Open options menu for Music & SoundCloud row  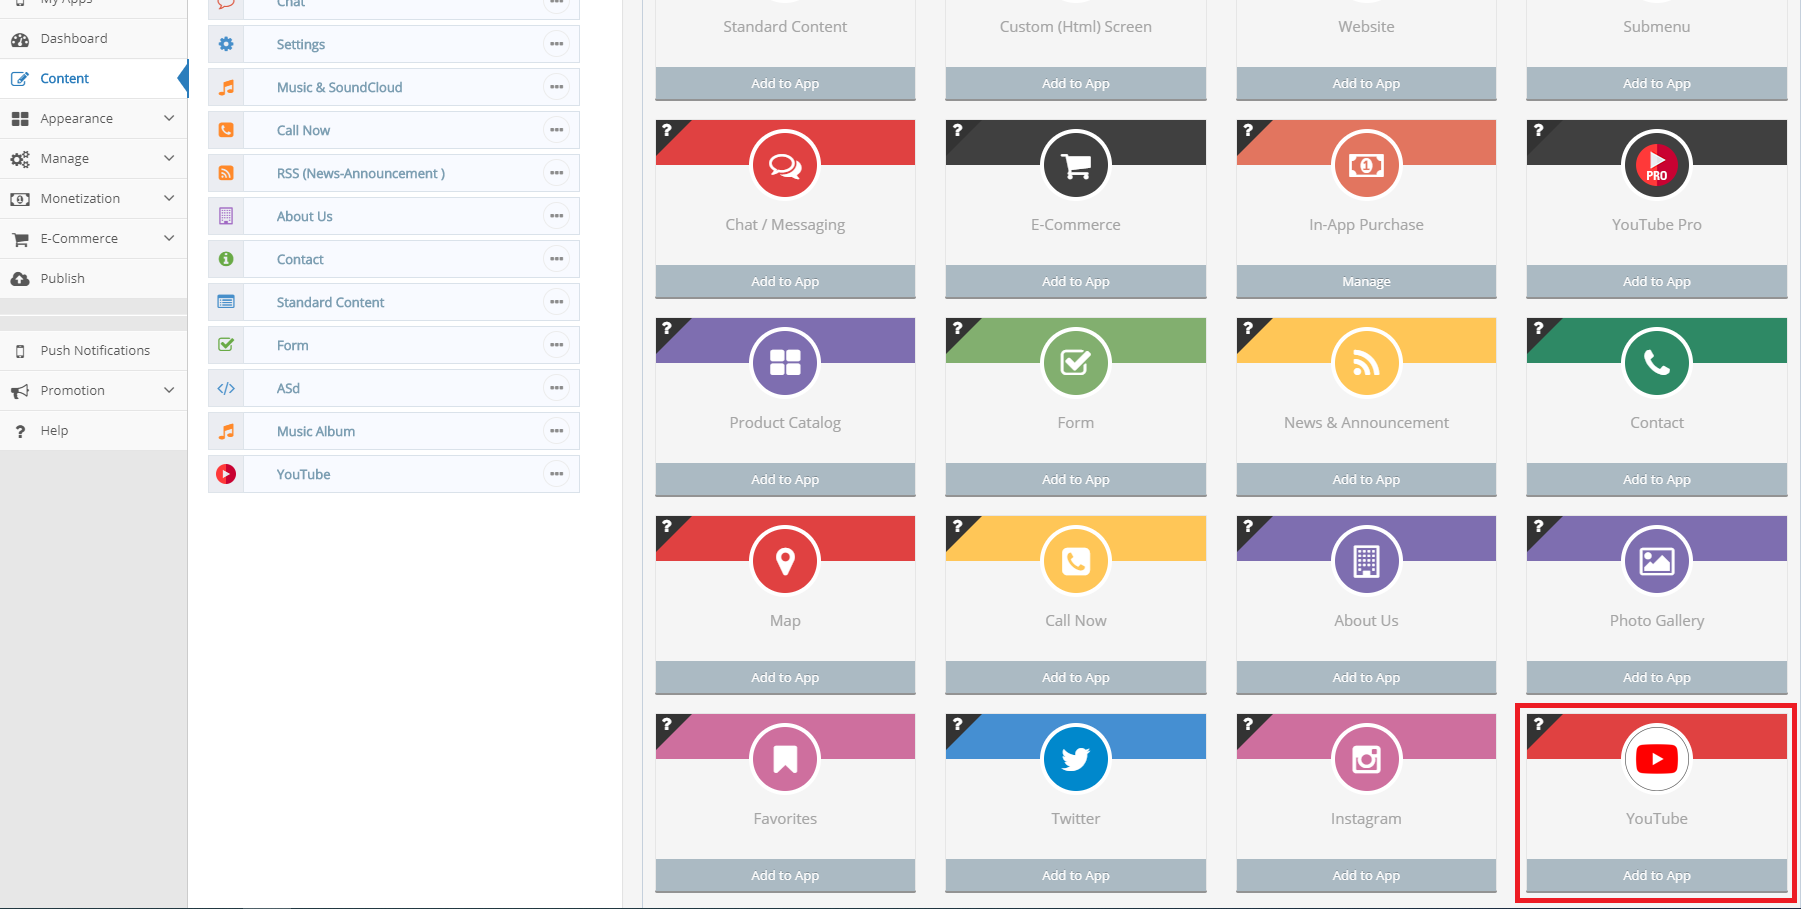pyautogui.click(x=557, y=87)
